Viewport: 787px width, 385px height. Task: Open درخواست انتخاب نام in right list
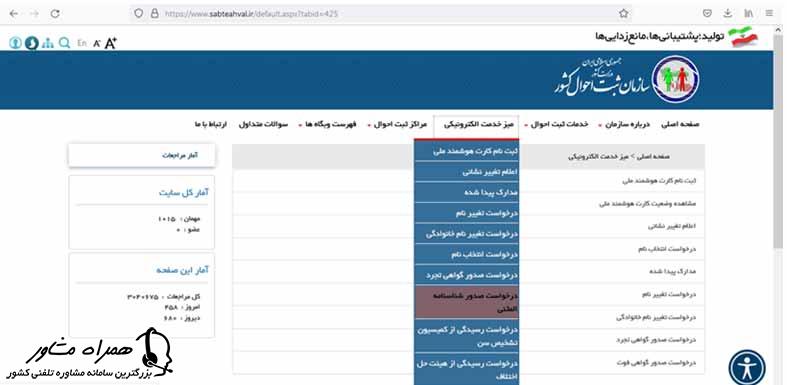pyautogui.click(x=667, y=249)
